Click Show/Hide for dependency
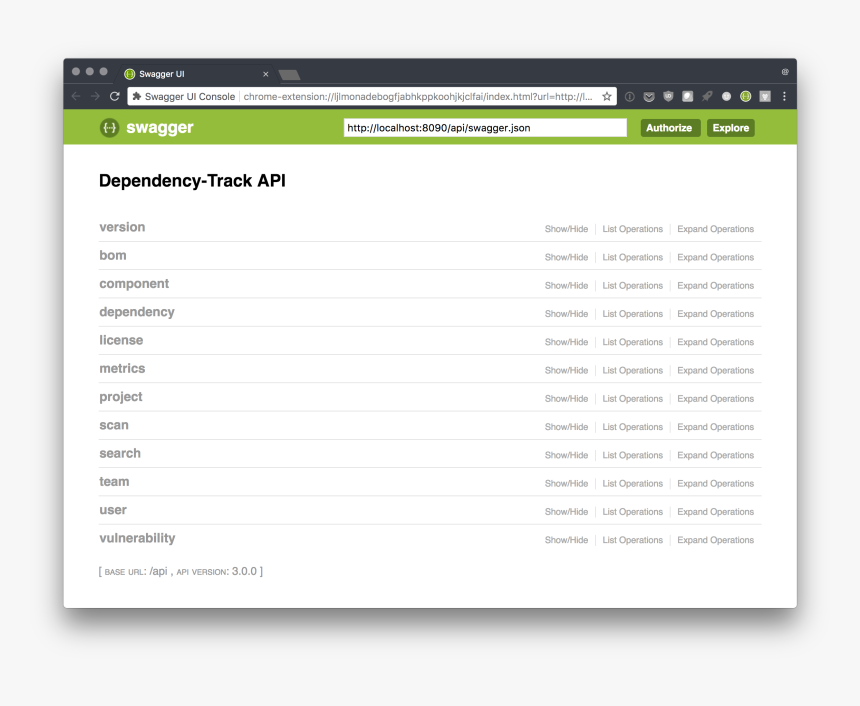 pyautogui.click(x=566, y=314)
